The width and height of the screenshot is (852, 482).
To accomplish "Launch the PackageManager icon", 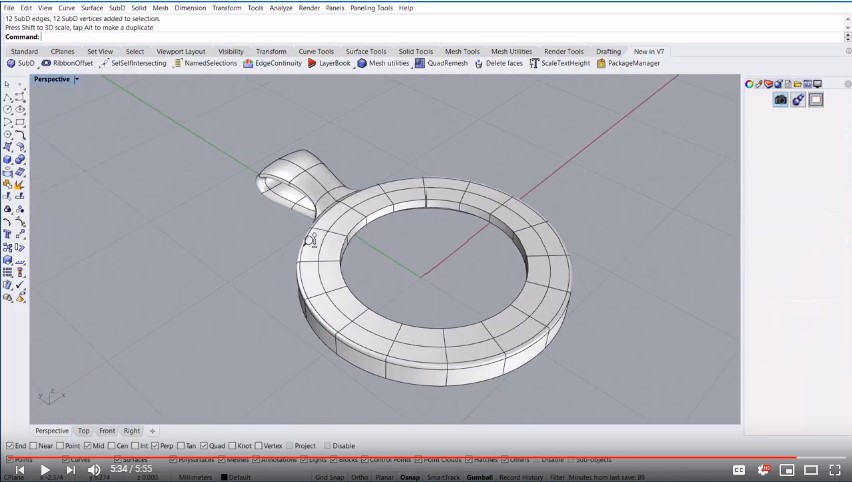I will (601, 64).
